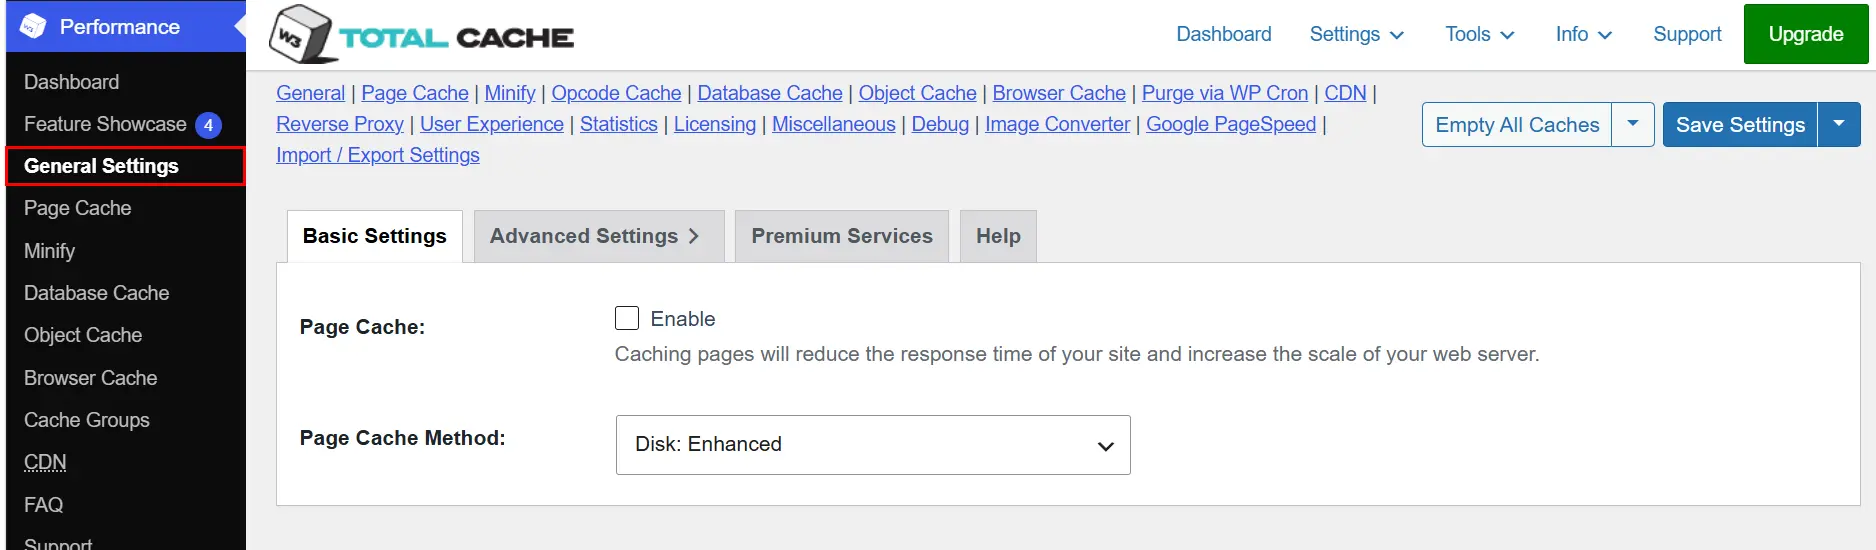Follow the Google PageSpeed link
1876x550 pixels.
[1231, 124]
